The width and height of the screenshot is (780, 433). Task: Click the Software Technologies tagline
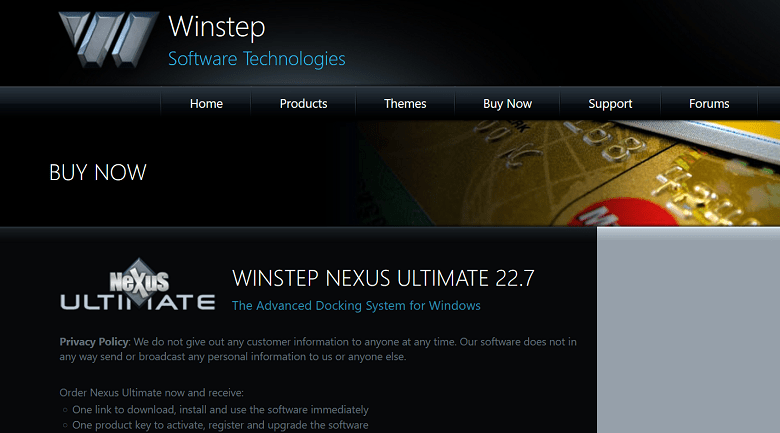point(257,59)
